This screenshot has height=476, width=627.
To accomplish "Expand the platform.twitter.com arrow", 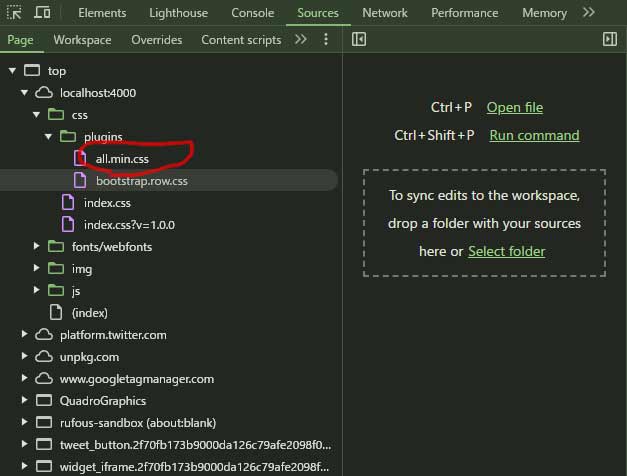I will (25, 335).
